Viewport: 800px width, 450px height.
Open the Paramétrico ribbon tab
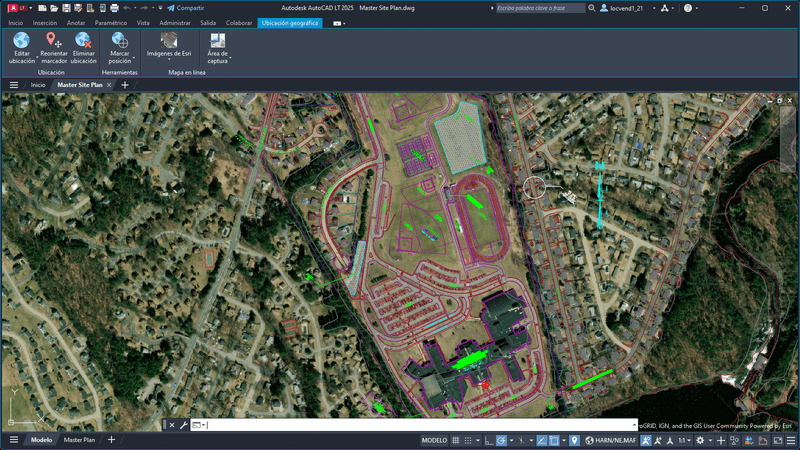[111, 23]
